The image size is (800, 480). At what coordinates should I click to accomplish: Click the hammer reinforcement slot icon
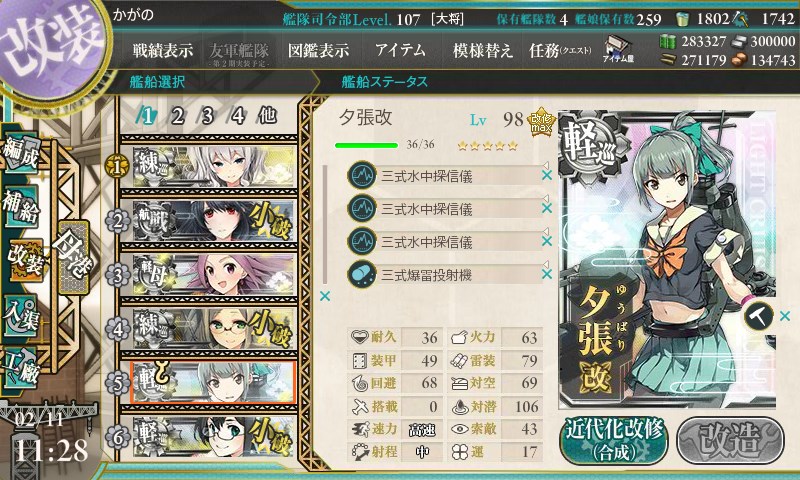[x=758, y=316]
